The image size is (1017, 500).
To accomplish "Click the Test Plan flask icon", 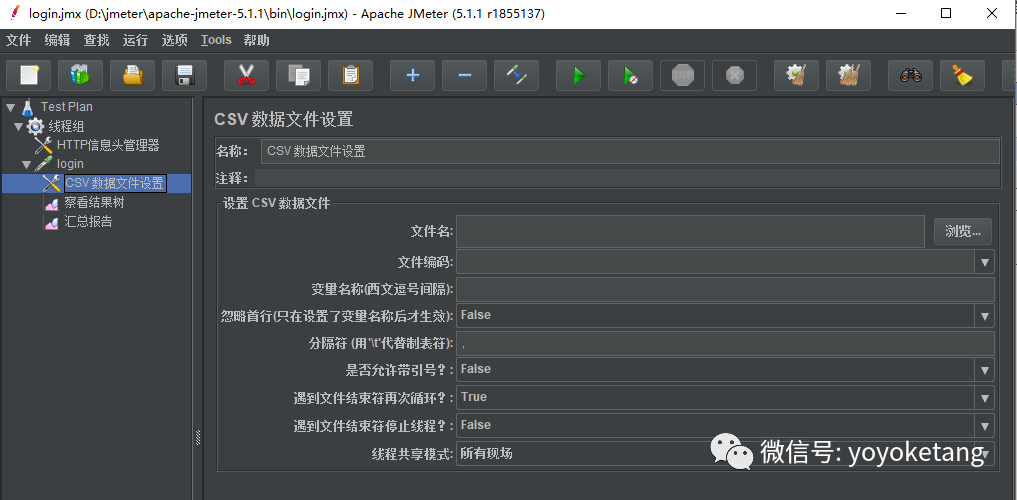I will click(27, 107).
